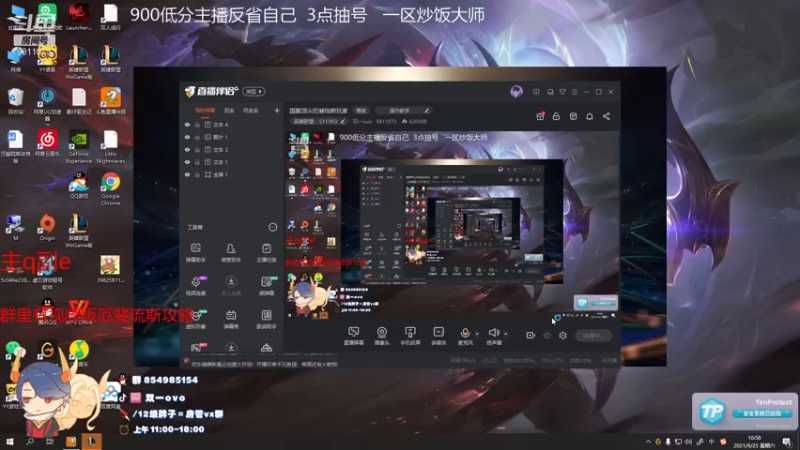Open the storefront icon beside the bell
Screen dimensions: 800x450
tap(573, 116)
